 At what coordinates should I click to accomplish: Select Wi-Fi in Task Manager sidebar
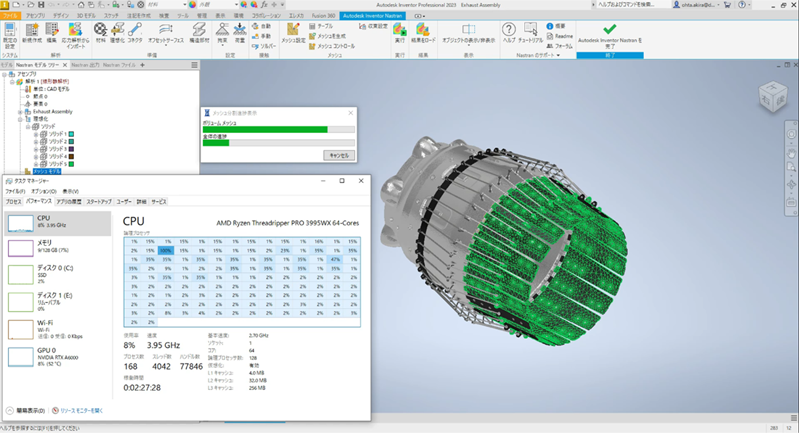click(x=58, y=329)
